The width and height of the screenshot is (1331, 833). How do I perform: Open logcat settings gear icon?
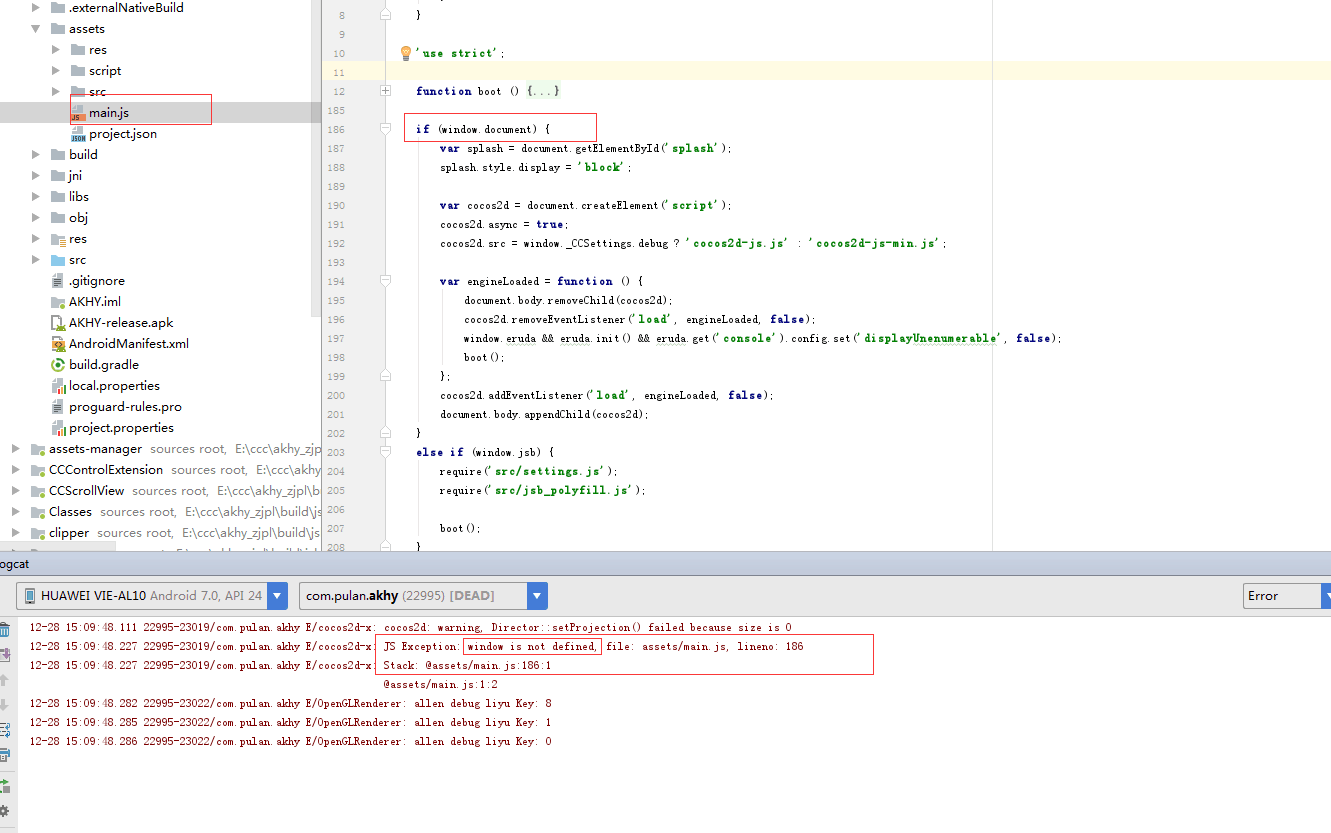4,811
